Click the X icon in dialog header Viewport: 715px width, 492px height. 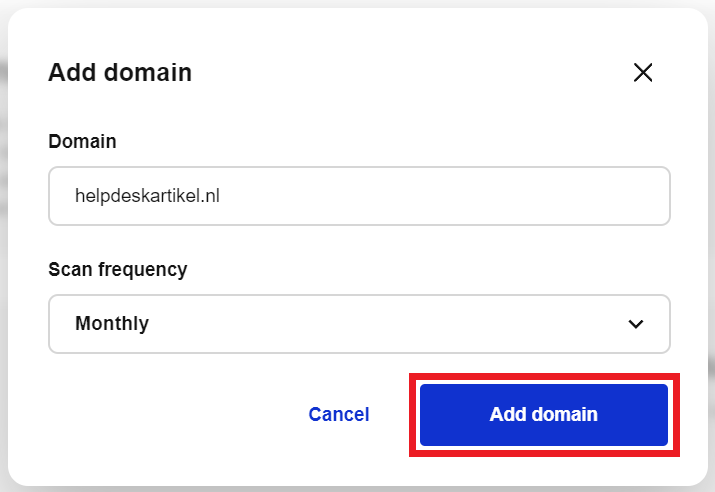point(643,72)
